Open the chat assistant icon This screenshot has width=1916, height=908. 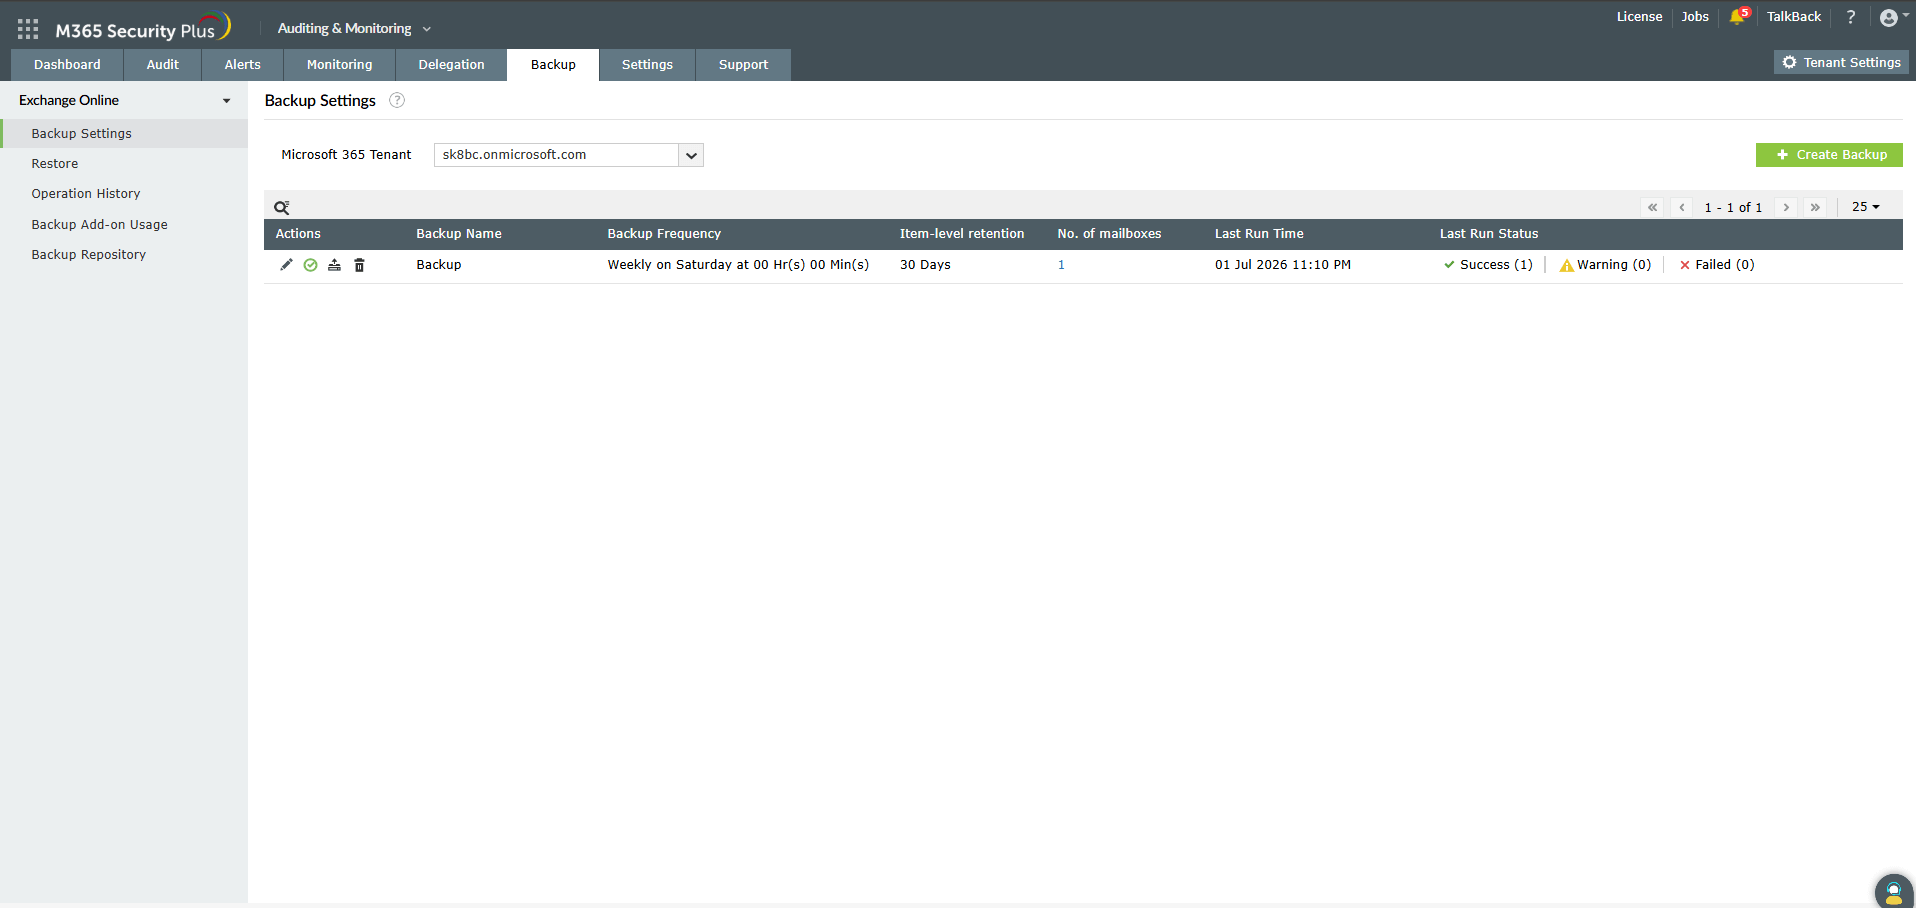pyautogui.click(x=1893, y=891)
